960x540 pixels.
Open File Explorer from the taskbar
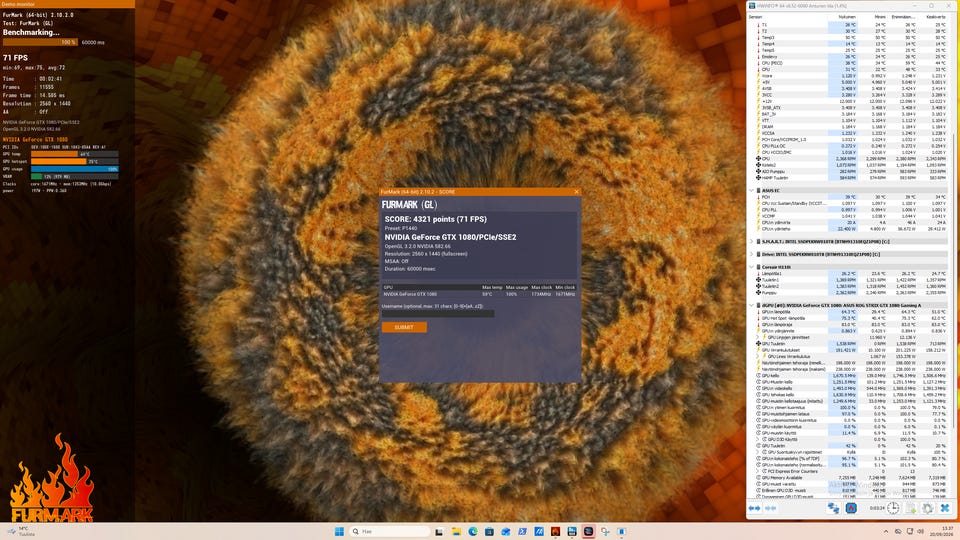coord(456,531)
